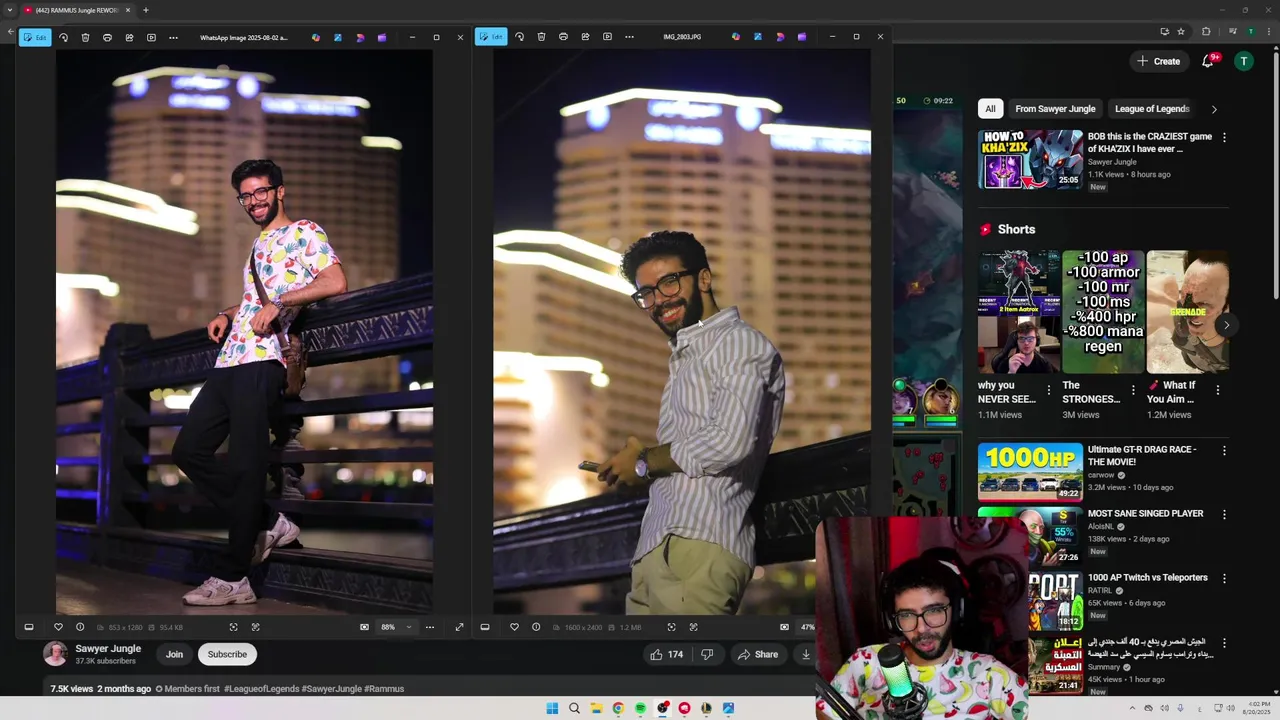Open Clipchamp icon in WhatsApp Image window
Screen dimensions: 1280x720
[382, 37]
